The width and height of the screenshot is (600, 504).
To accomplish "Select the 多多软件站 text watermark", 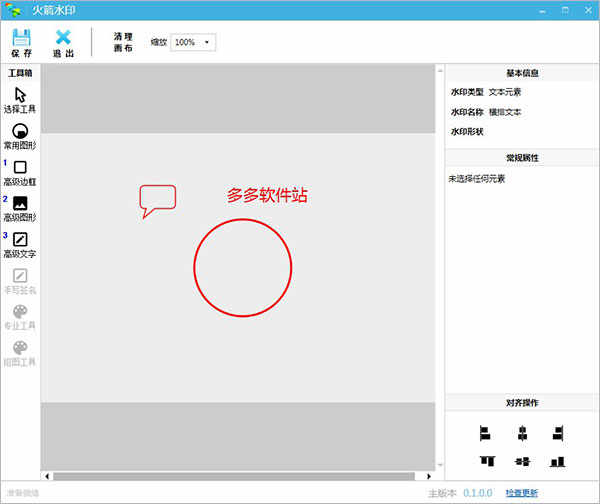I will click(x=267, y=195).
